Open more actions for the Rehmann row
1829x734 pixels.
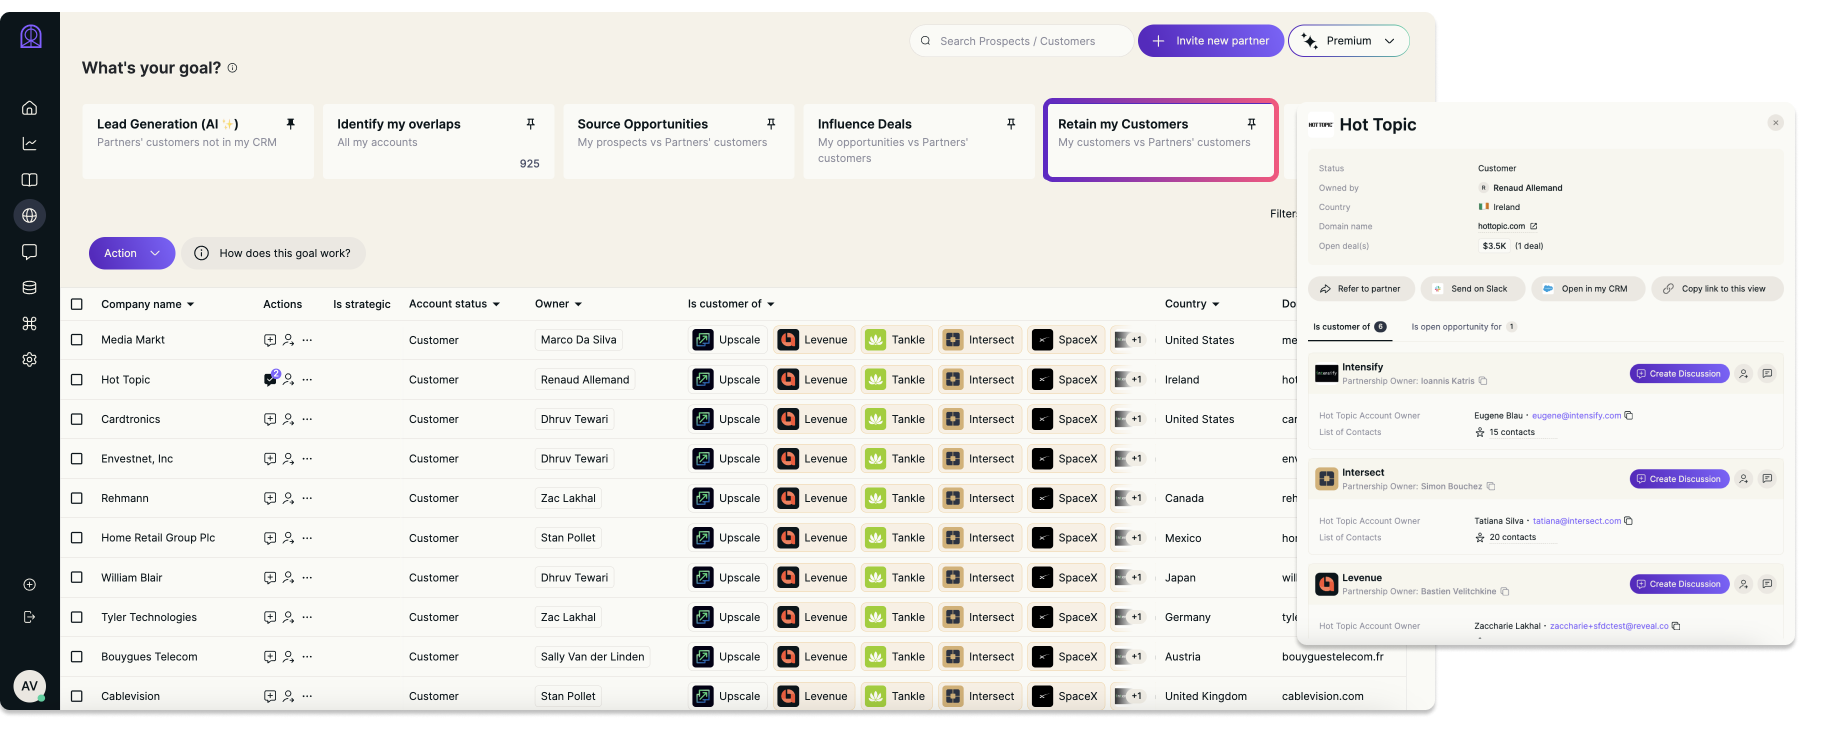tap(307, 498)
